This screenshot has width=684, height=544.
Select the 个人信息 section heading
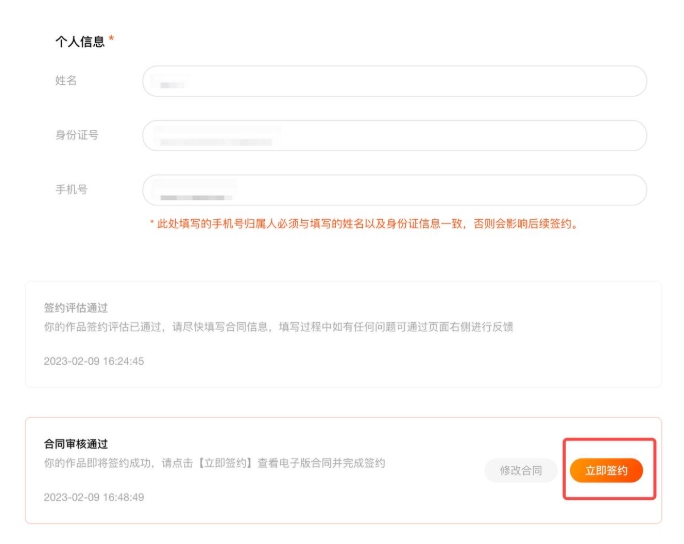pyautogui.click(x=79, y=41)
